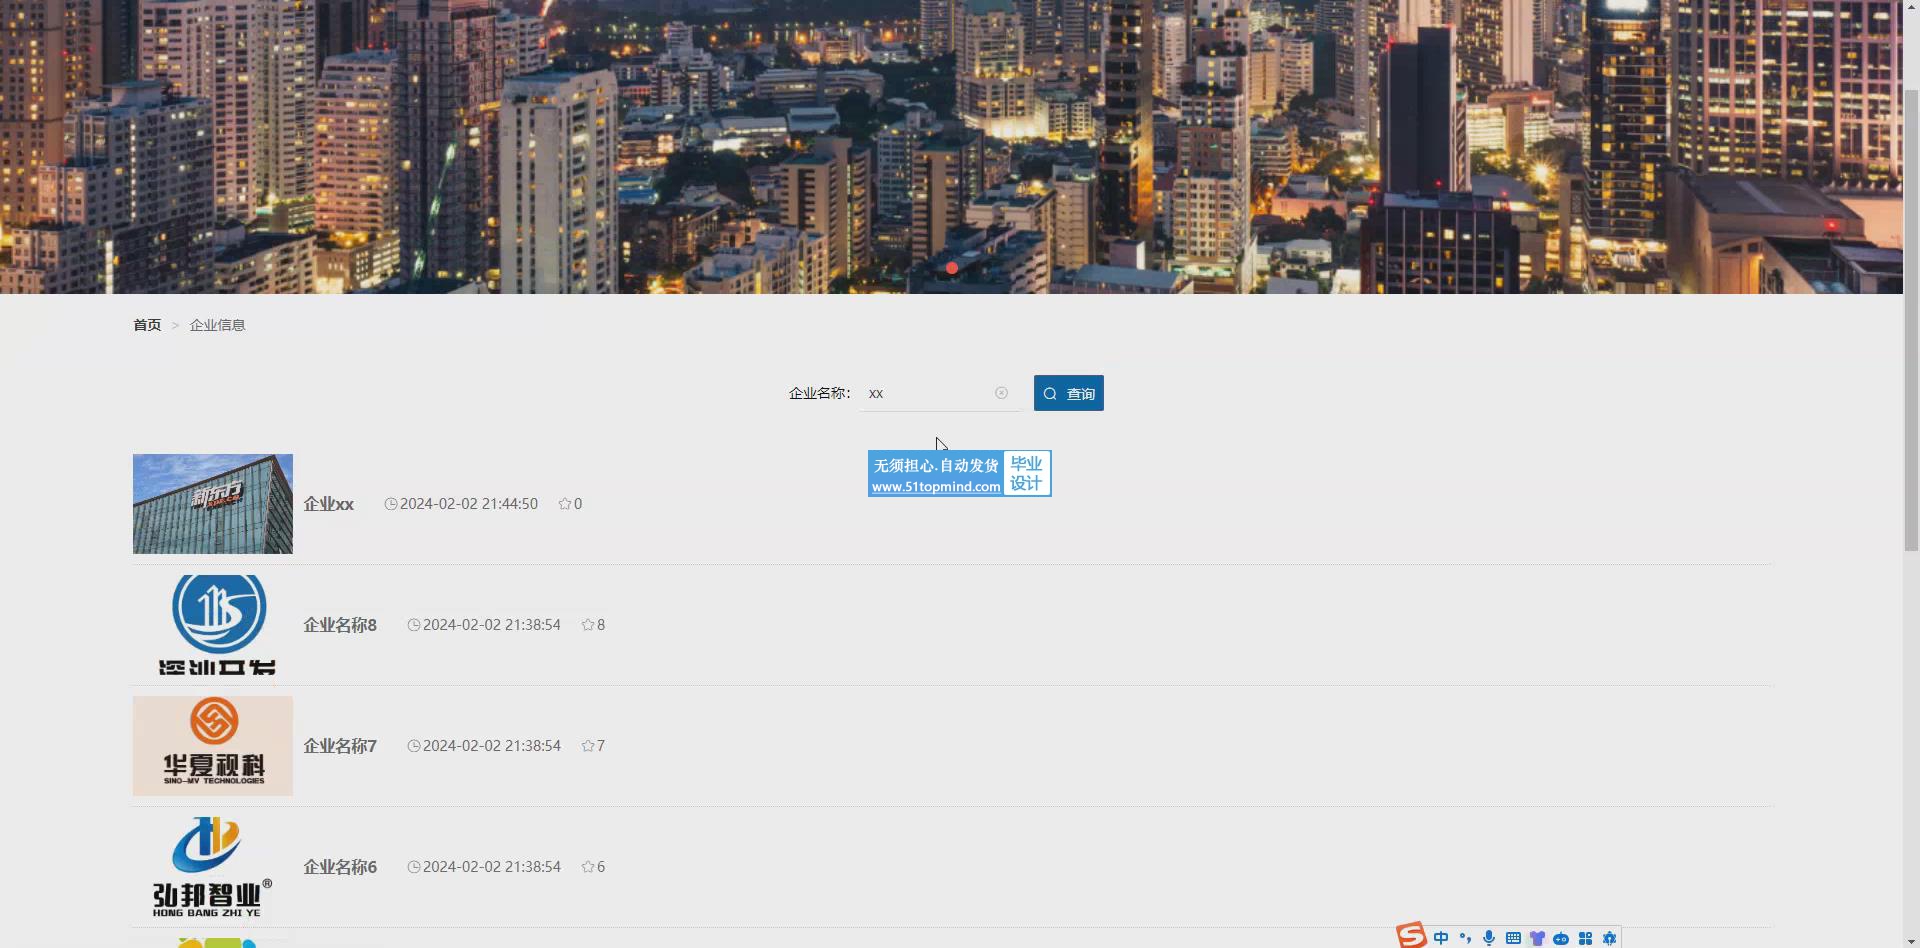Screen dimensions: 1920x948
Task: Click the gamepad icon in IME bar
Action: pos(1561,938)
